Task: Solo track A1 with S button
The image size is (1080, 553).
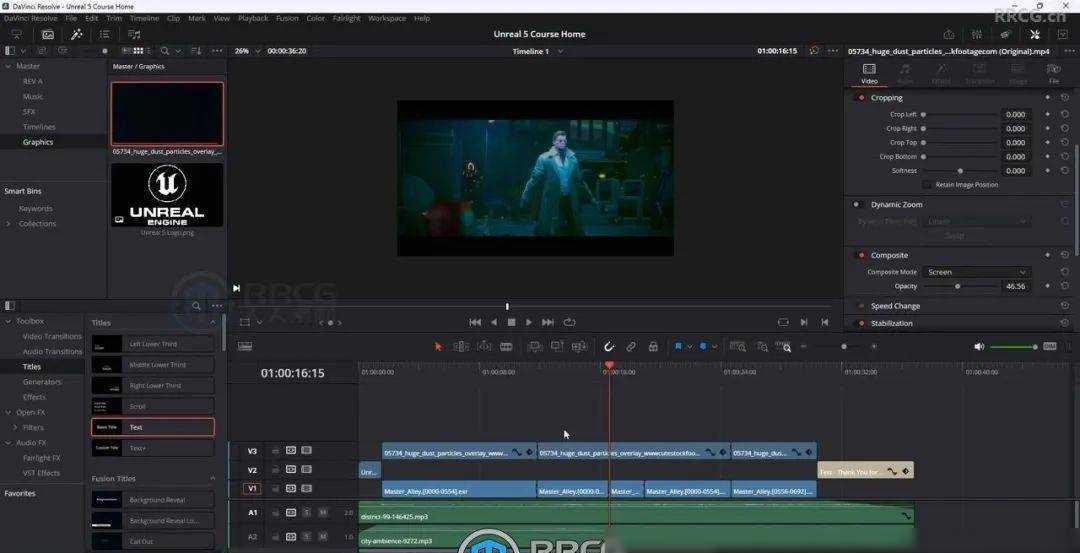Action: [307, 512]
